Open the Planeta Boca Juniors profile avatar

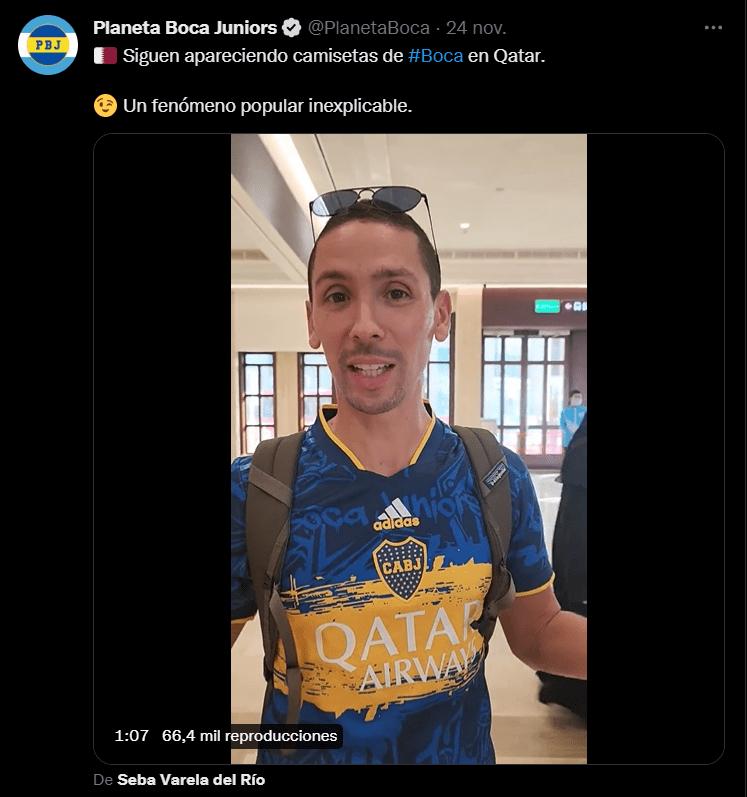pos(48,45)
